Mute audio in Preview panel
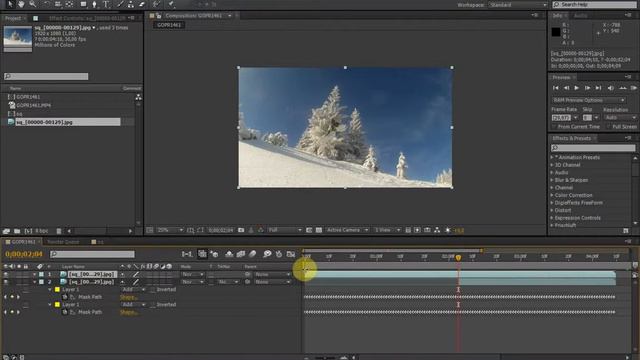The width and height of the screenshot is (640, 360). click(x=611, y=88)
